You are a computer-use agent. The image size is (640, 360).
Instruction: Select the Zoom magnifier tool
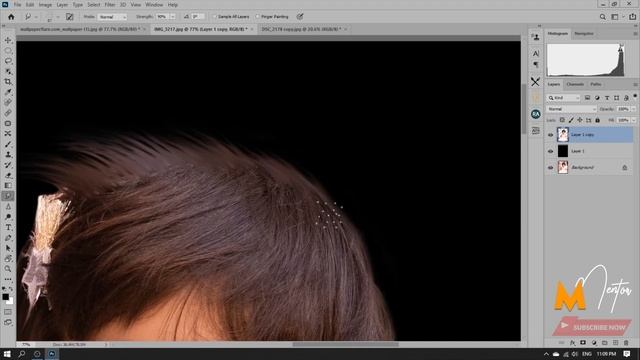click(8, 269)
